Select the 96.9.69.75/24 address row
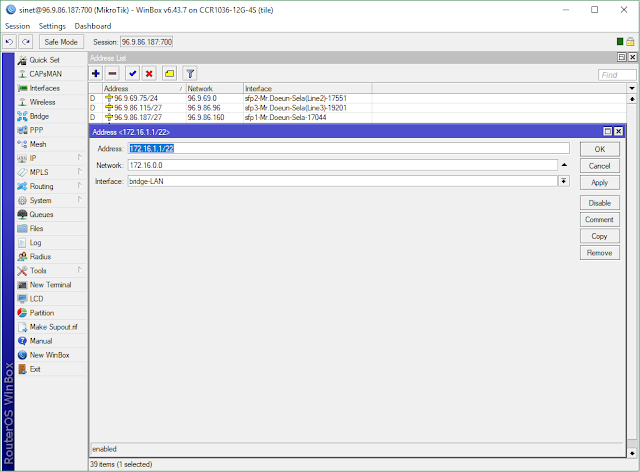The image size is (640, 472). point(358,98)
